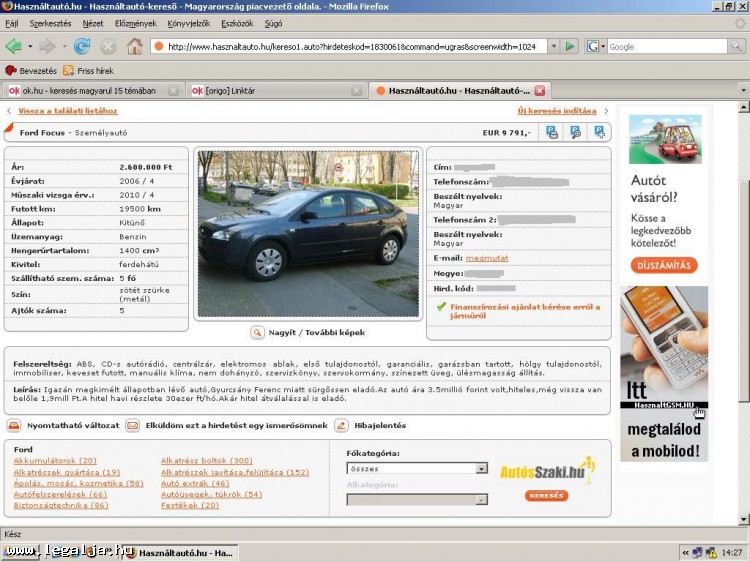Close the Használtautó.hu browser tab
This screenshot has width=750, height=562.
[x=540, y=90]
